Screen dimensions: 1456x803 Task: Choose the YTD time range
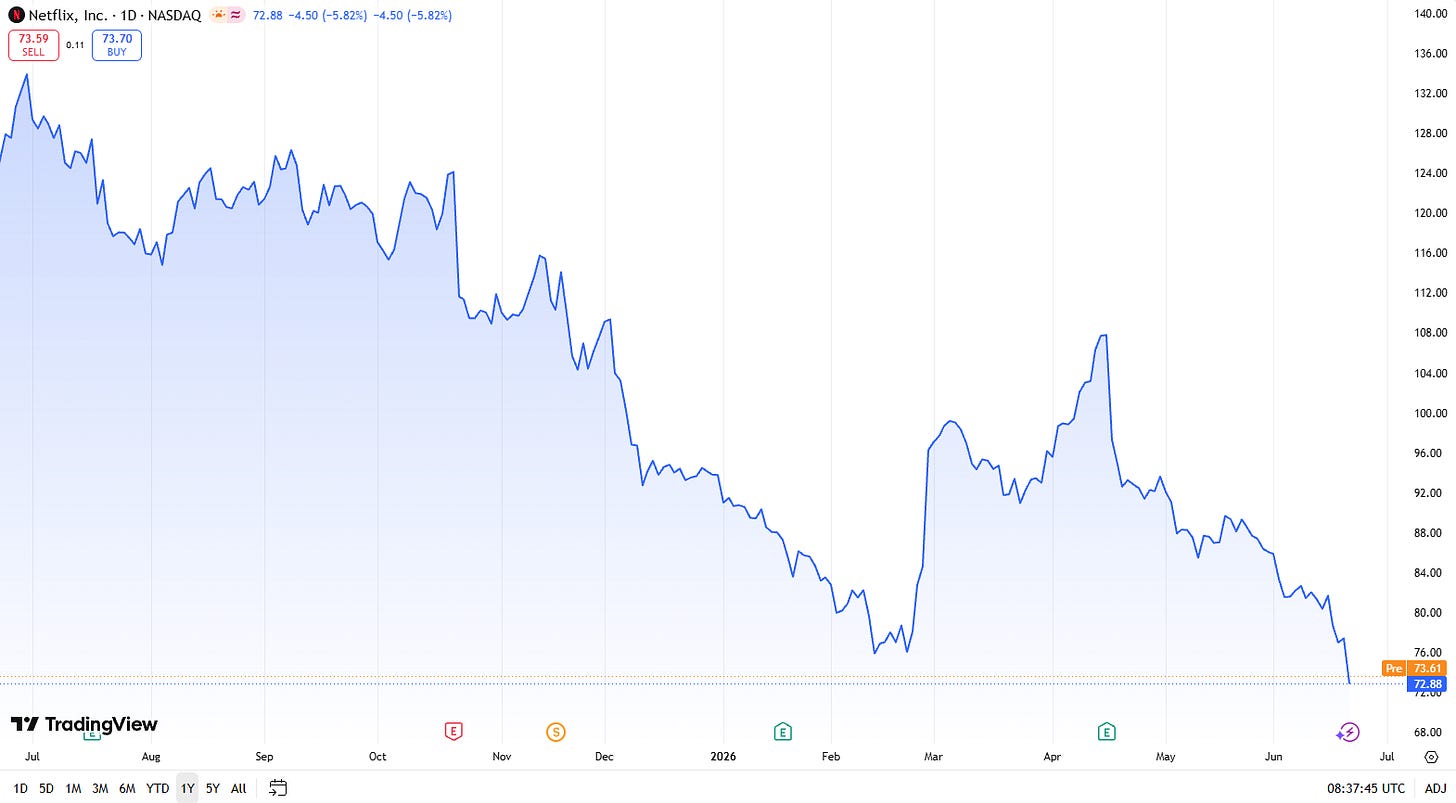point(157,788)
